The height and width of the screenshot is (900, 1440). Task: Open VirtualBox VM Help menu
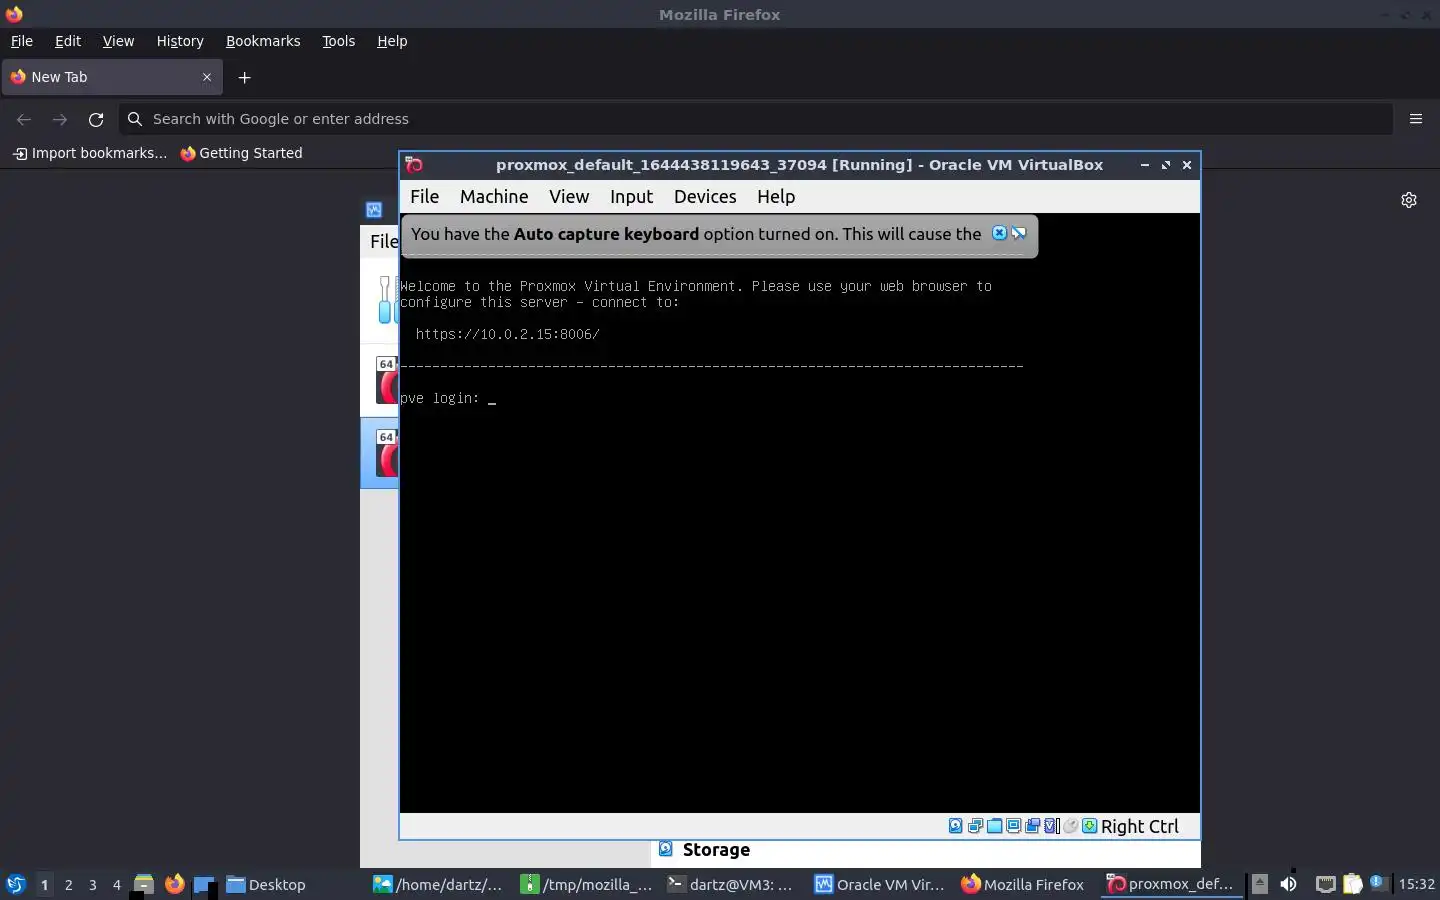pyautogui.click(x=776, y=196)
